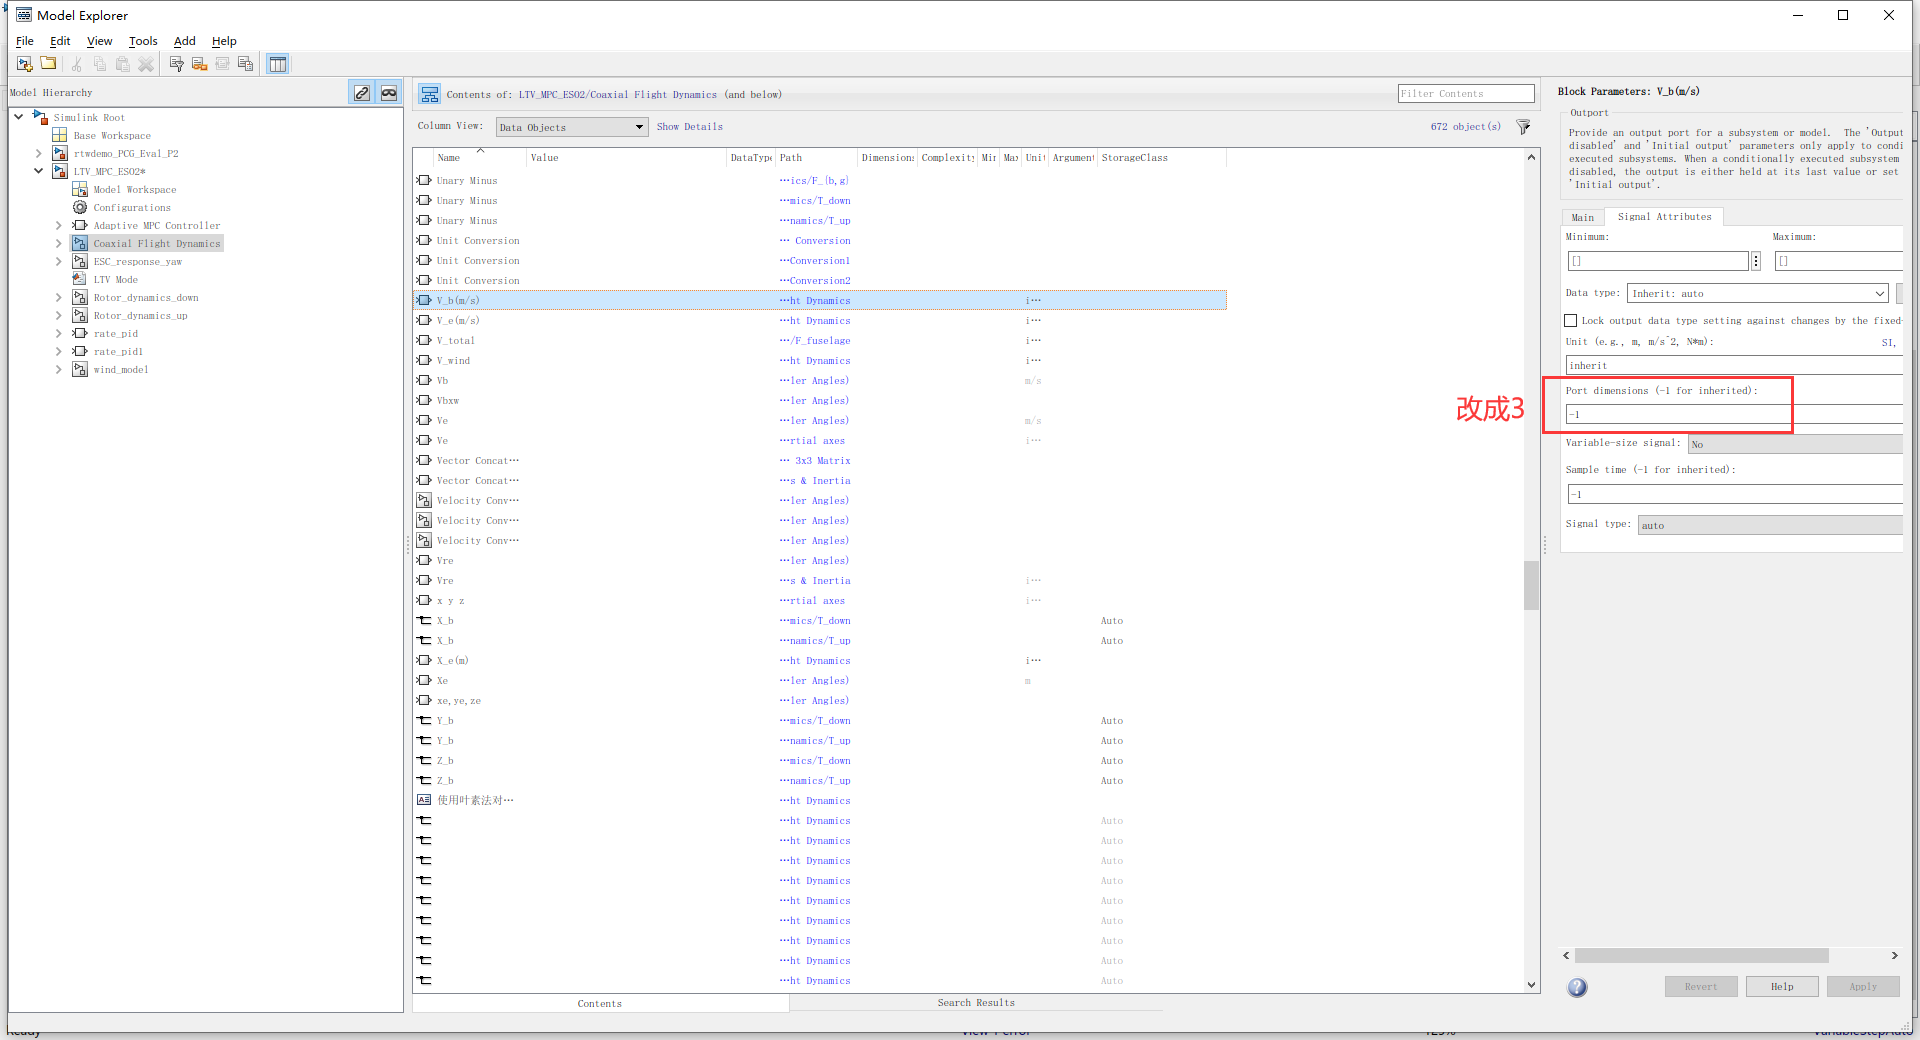Open the Help menu

[224, 41]
